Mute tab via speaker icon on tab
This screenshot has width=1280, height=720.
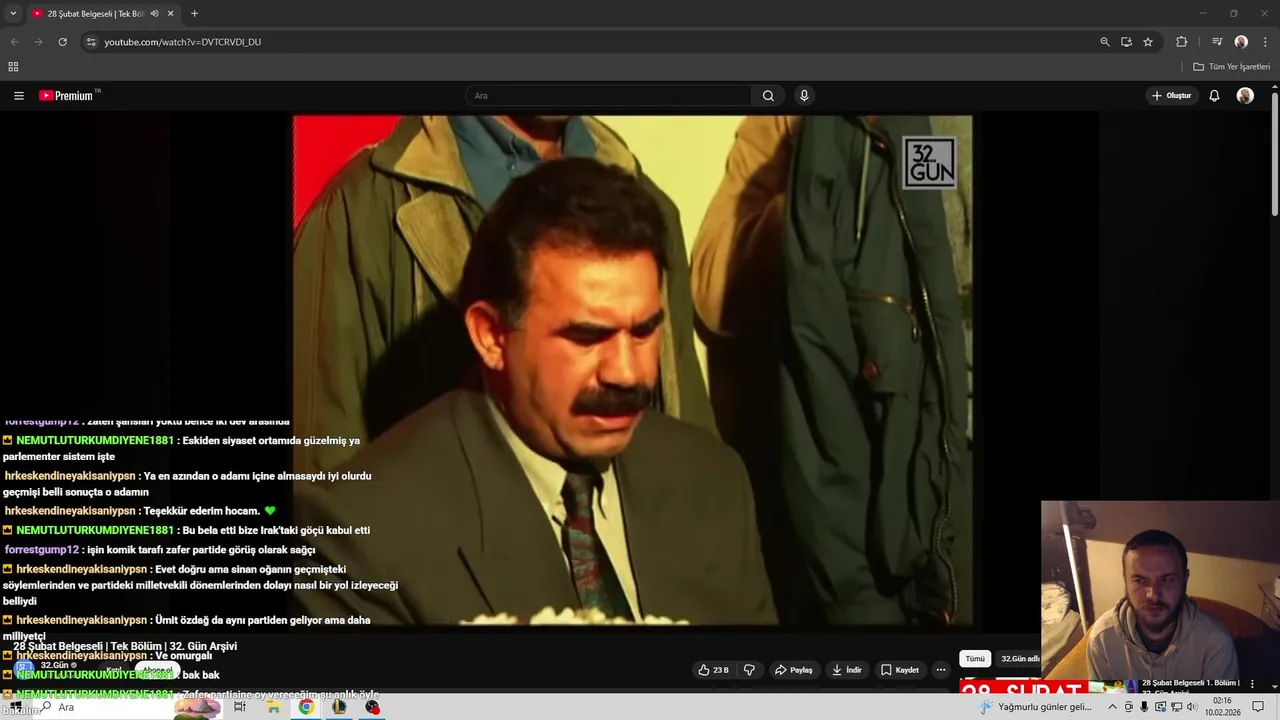click(155, 14)
